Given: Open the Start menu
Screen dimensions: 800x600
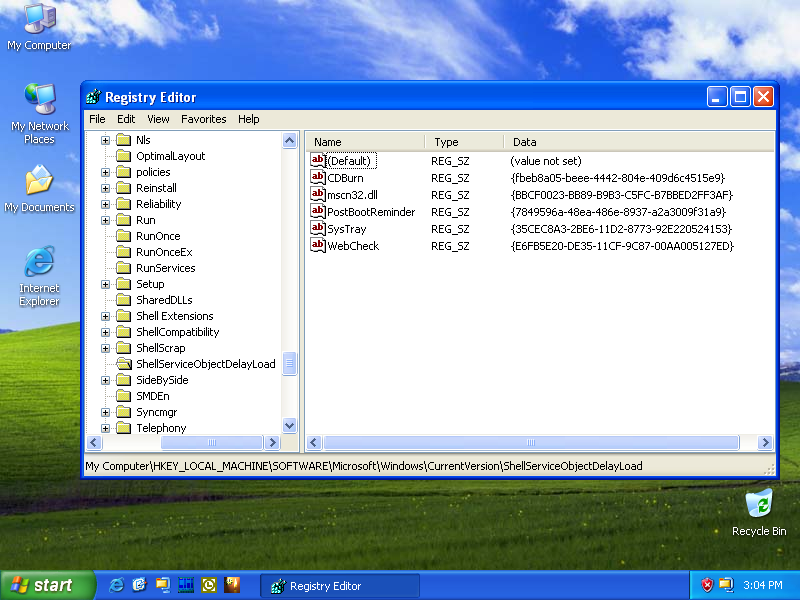Looking at the screenshot, I should (x=47, y=585).
